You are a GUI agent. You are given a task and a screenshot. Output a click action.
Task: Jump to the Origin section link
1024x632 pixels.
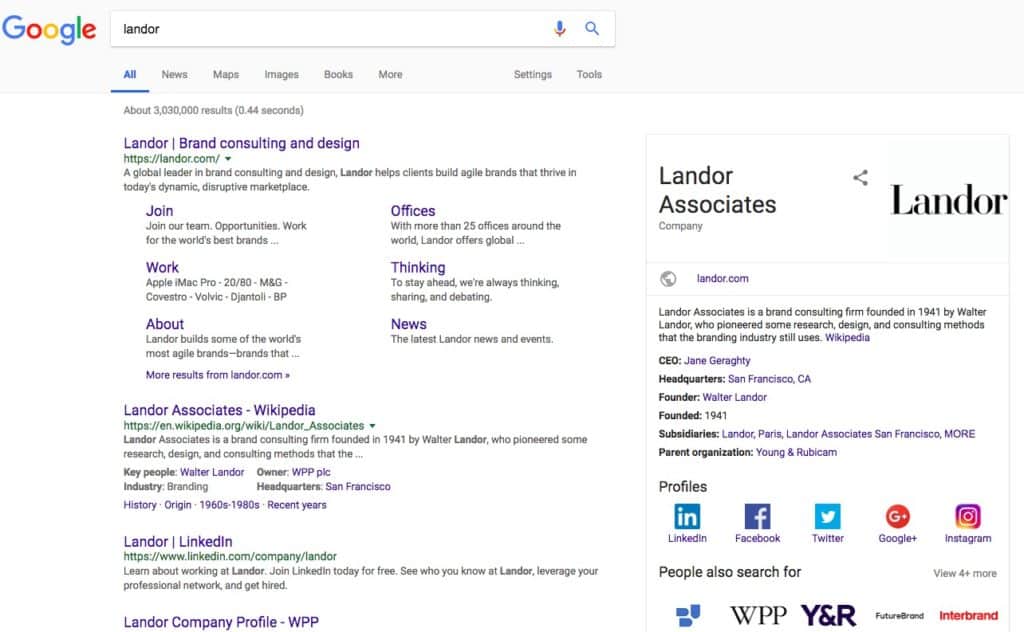(x=178, y=505)
